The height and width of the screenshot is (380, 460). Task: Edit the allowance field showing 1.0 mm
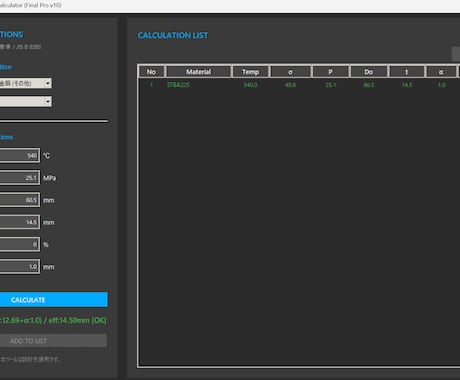tap(20, 267)
